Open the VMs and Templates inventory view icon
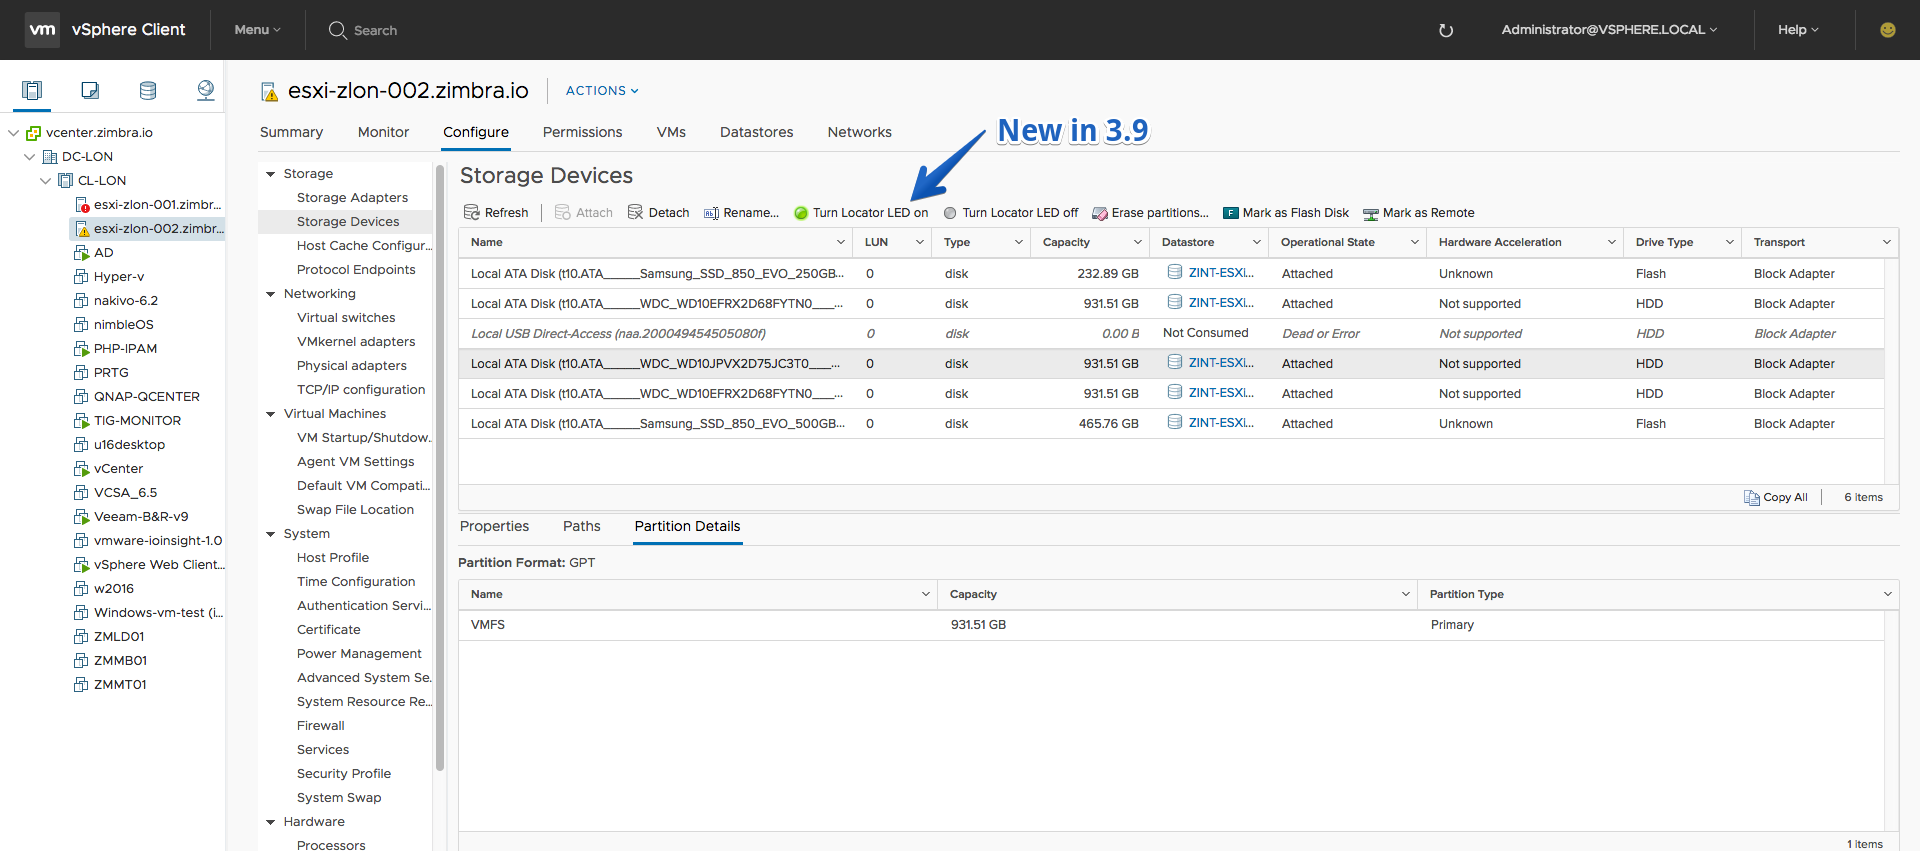Screen dimensions: 1920x851 click(x=90, y=91)
